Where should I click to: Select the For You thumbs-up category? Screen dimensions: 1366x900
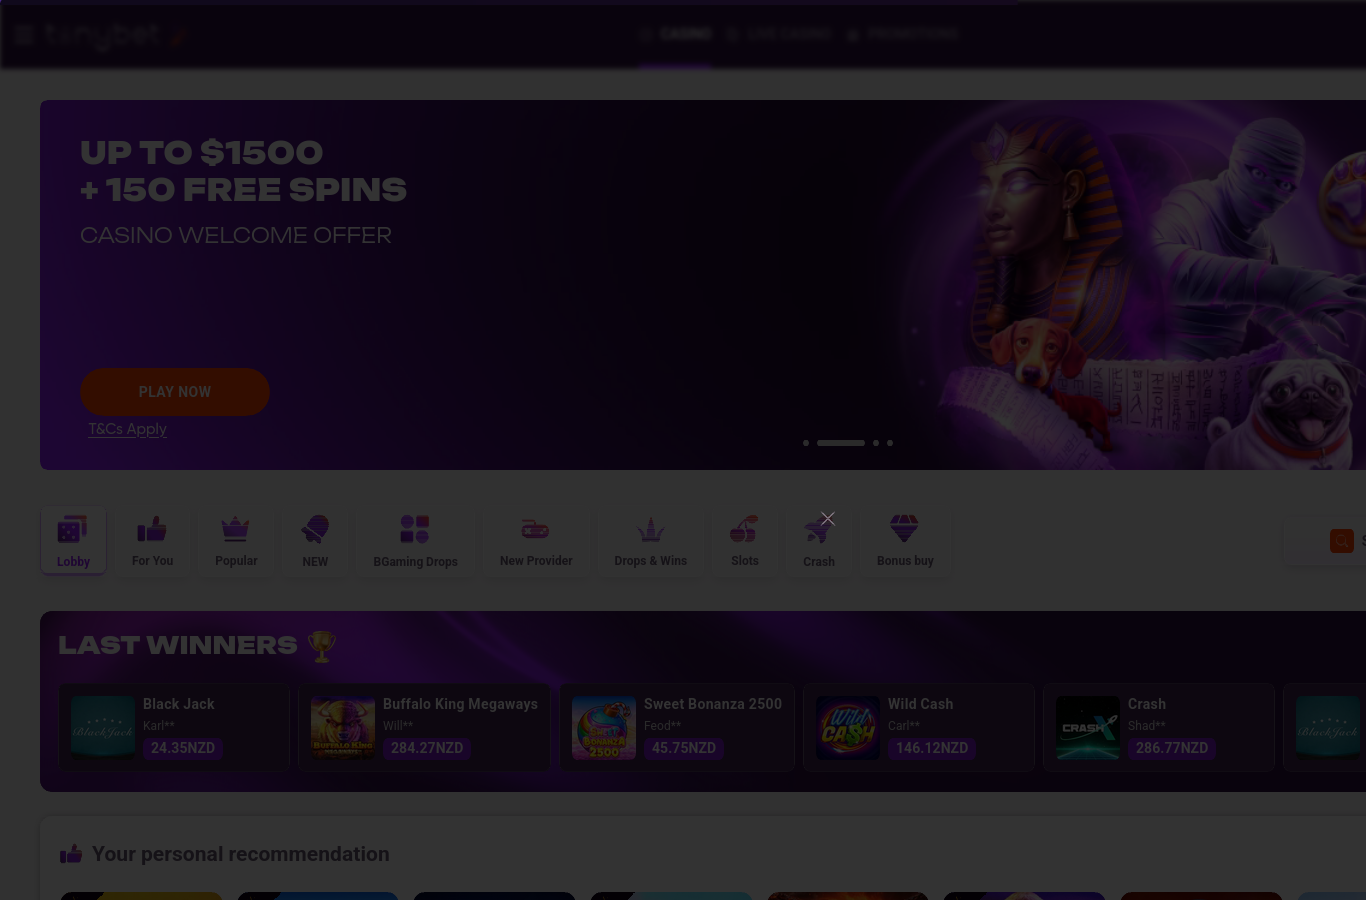[x=152, y=541]
